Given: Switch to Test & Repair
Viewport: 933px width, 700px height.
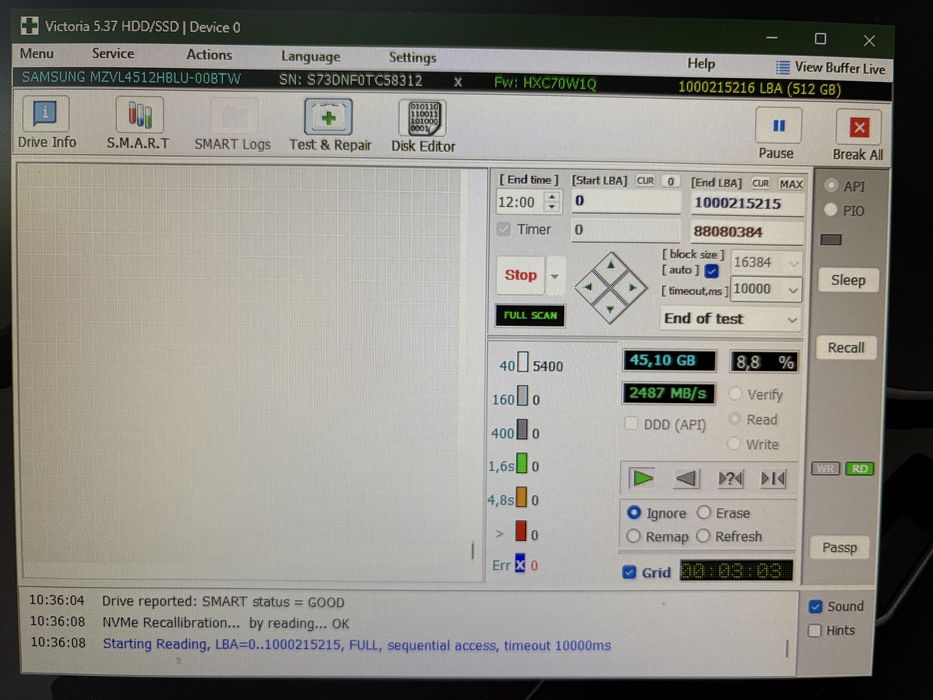Looking at the screenshot, I should tap(330, 124).
